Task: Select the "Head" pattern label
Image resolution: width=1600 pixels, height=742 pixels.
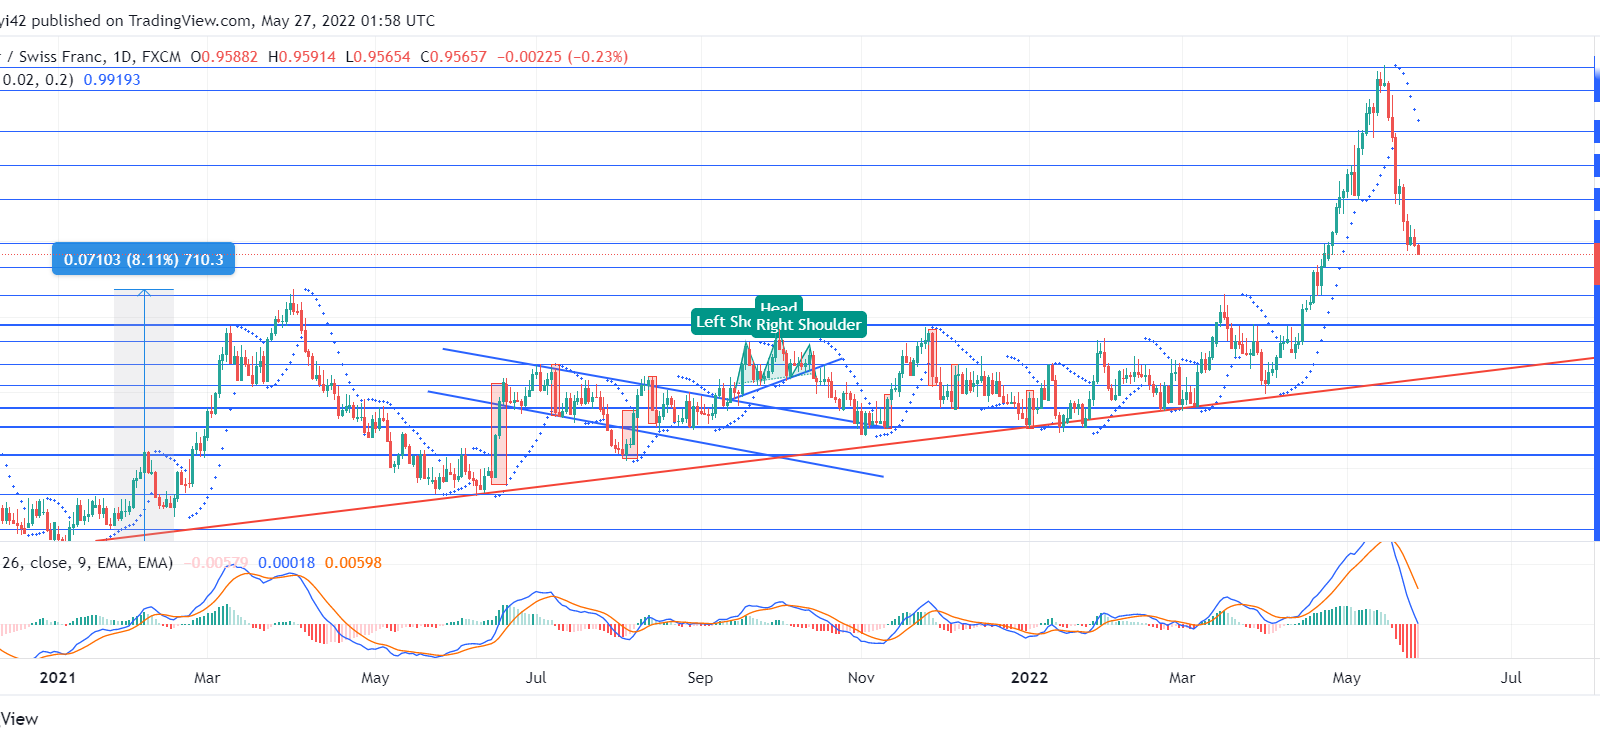Action: pos(779,306)
